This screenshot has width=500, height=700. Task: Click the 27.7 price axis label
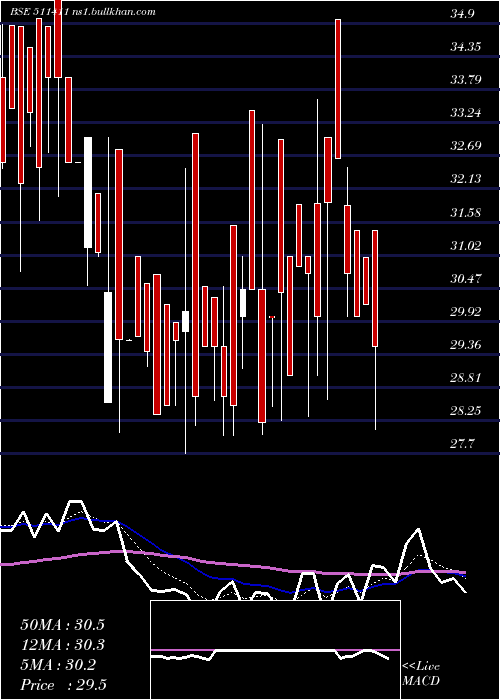(x=464, y=444)
